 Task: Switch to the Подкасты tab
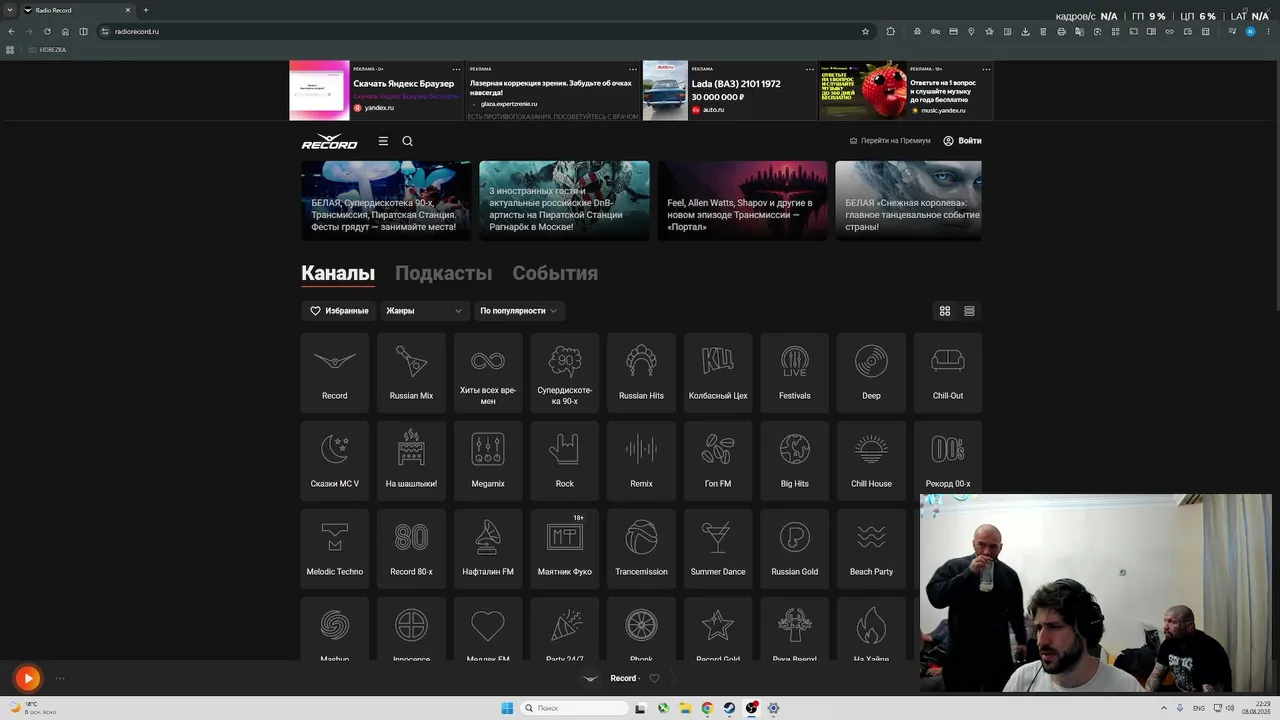point(443,273)
